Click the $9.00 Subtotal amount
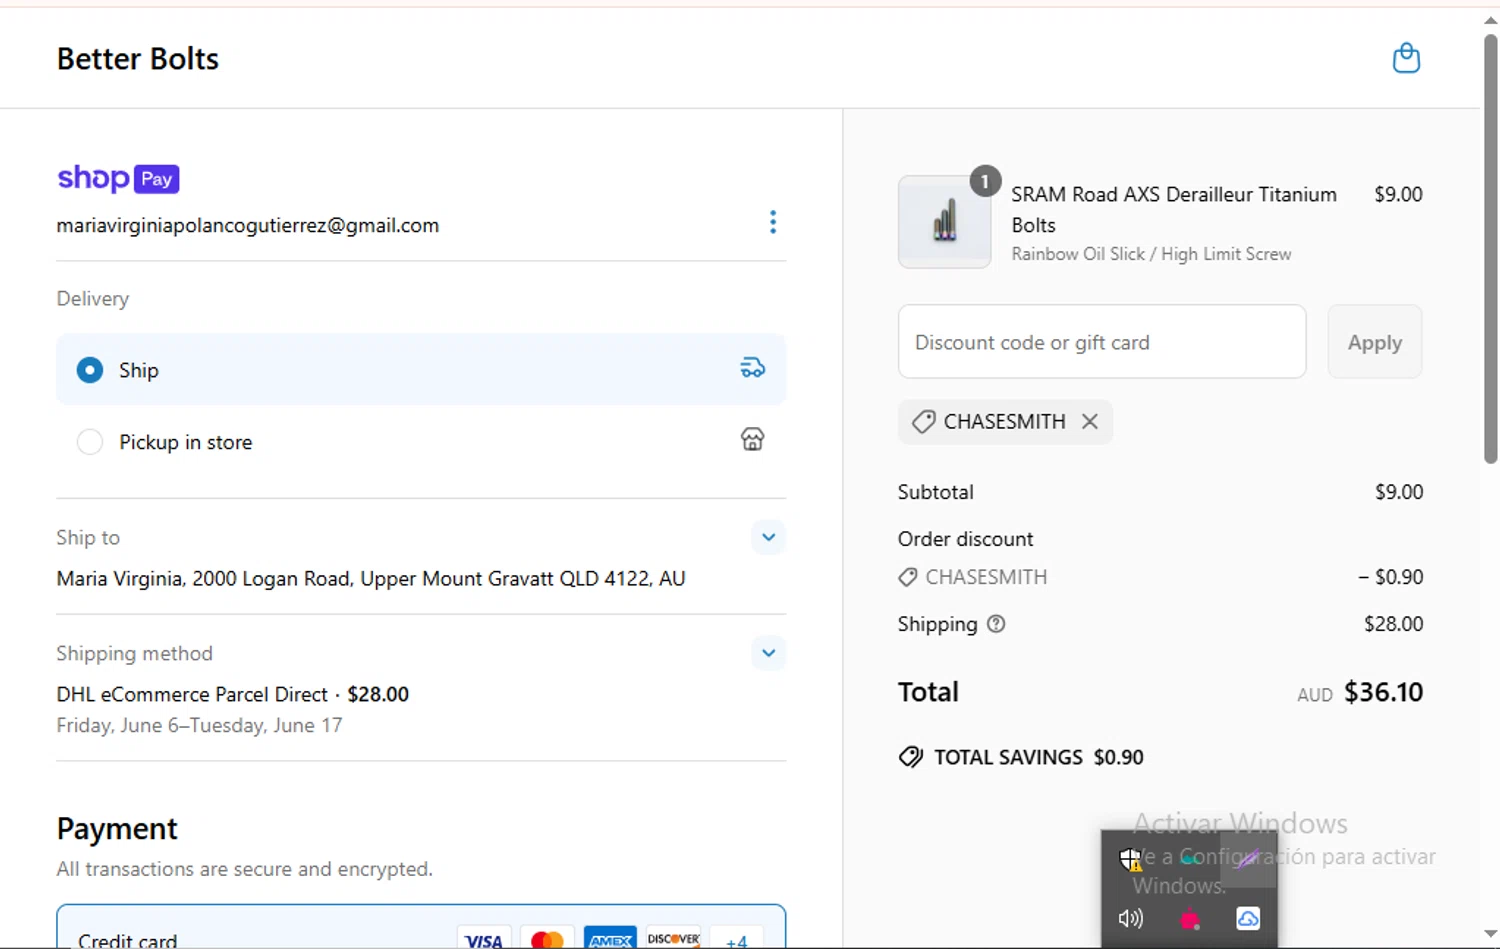This screenshot has width=1500, height=949. (1399, 492)
